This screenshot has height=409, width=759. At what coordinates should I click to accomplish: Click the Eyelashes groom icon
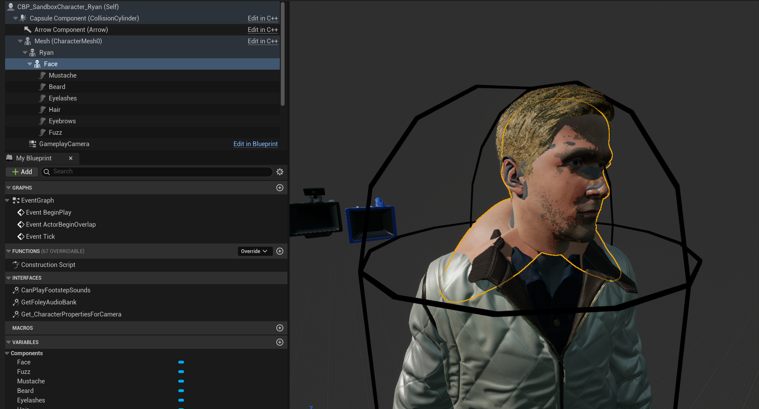(x=43, y=98)
